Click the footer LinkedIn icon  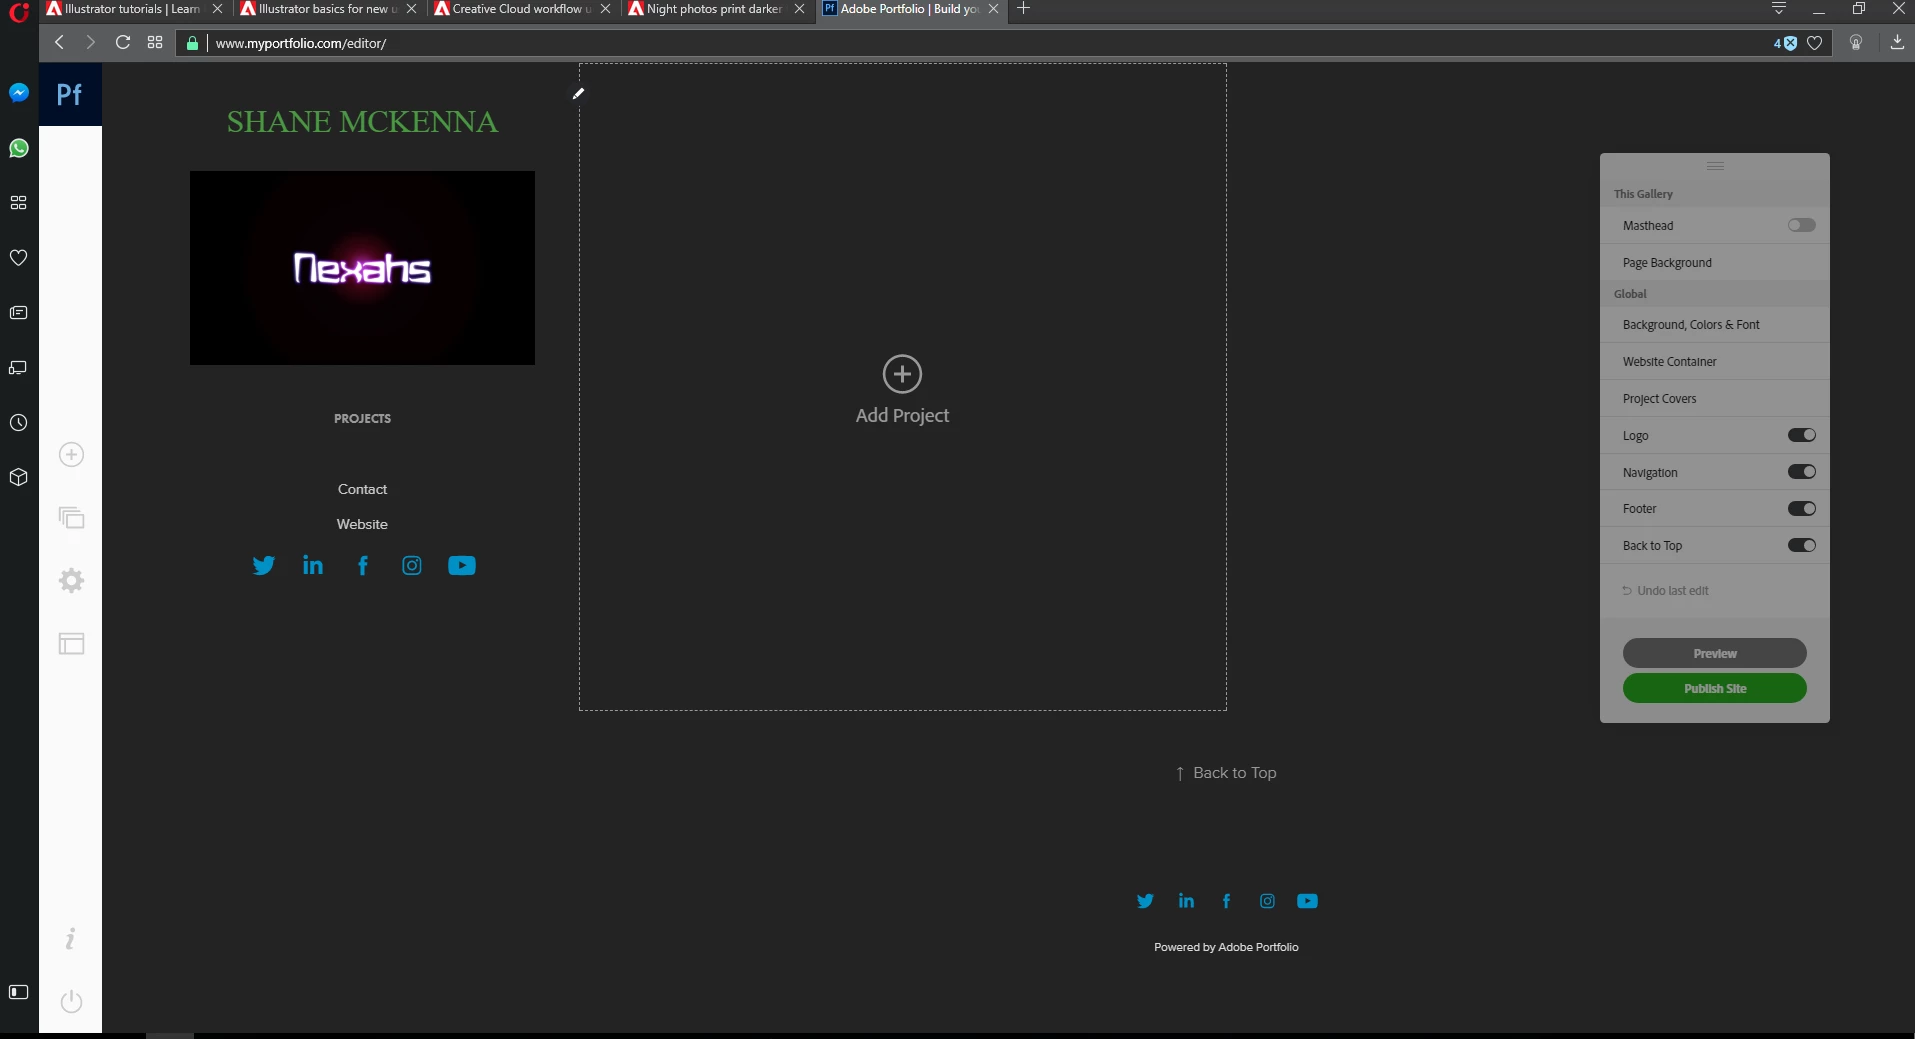pos(1186,901)
